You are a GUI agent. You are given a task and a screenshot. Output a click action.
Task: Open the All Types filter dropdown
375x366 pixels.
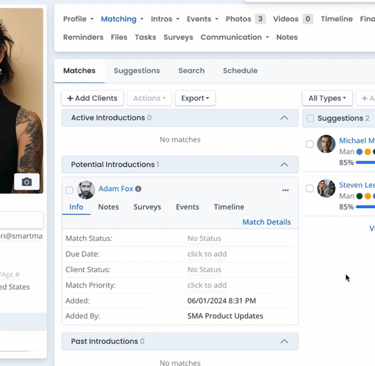click(x=327, y=98)
